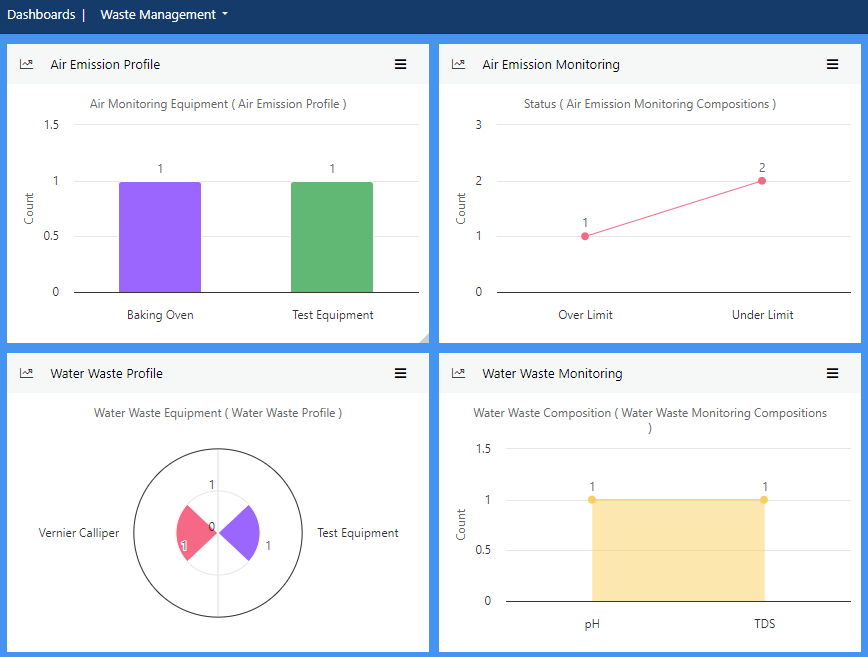The width and height of the screenshot is (868, 657).
Task: Grab the Air Emission Profile resize handle
Action: click(x=423, y=338)
